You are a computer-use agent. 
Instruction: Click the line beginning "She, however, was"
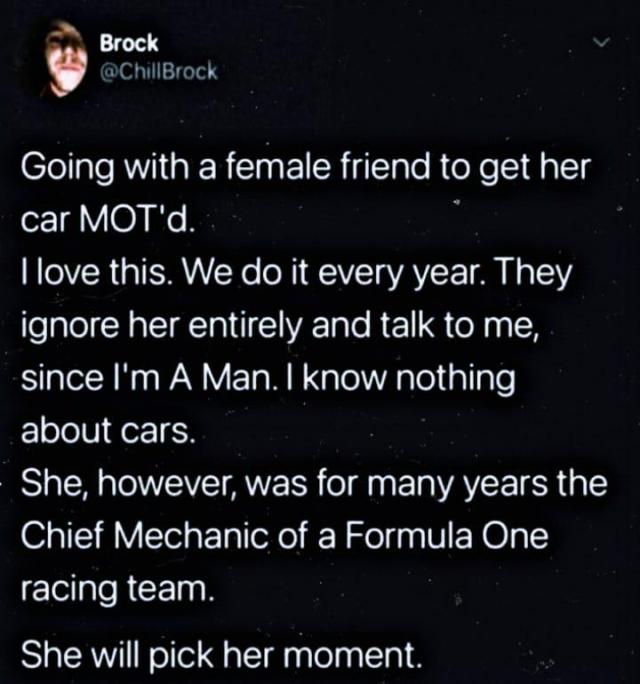click(314, 483)
